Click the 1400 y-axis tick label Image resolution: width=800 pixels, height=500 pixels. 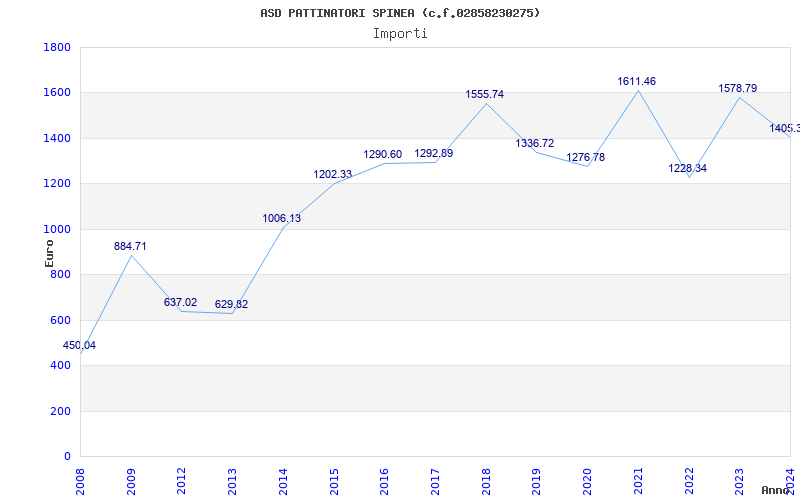[57, 138]
